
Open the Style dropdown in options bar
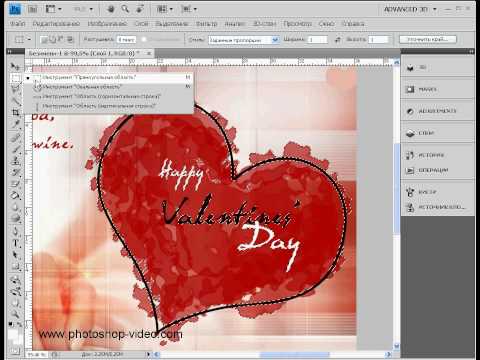click(244, 40)
